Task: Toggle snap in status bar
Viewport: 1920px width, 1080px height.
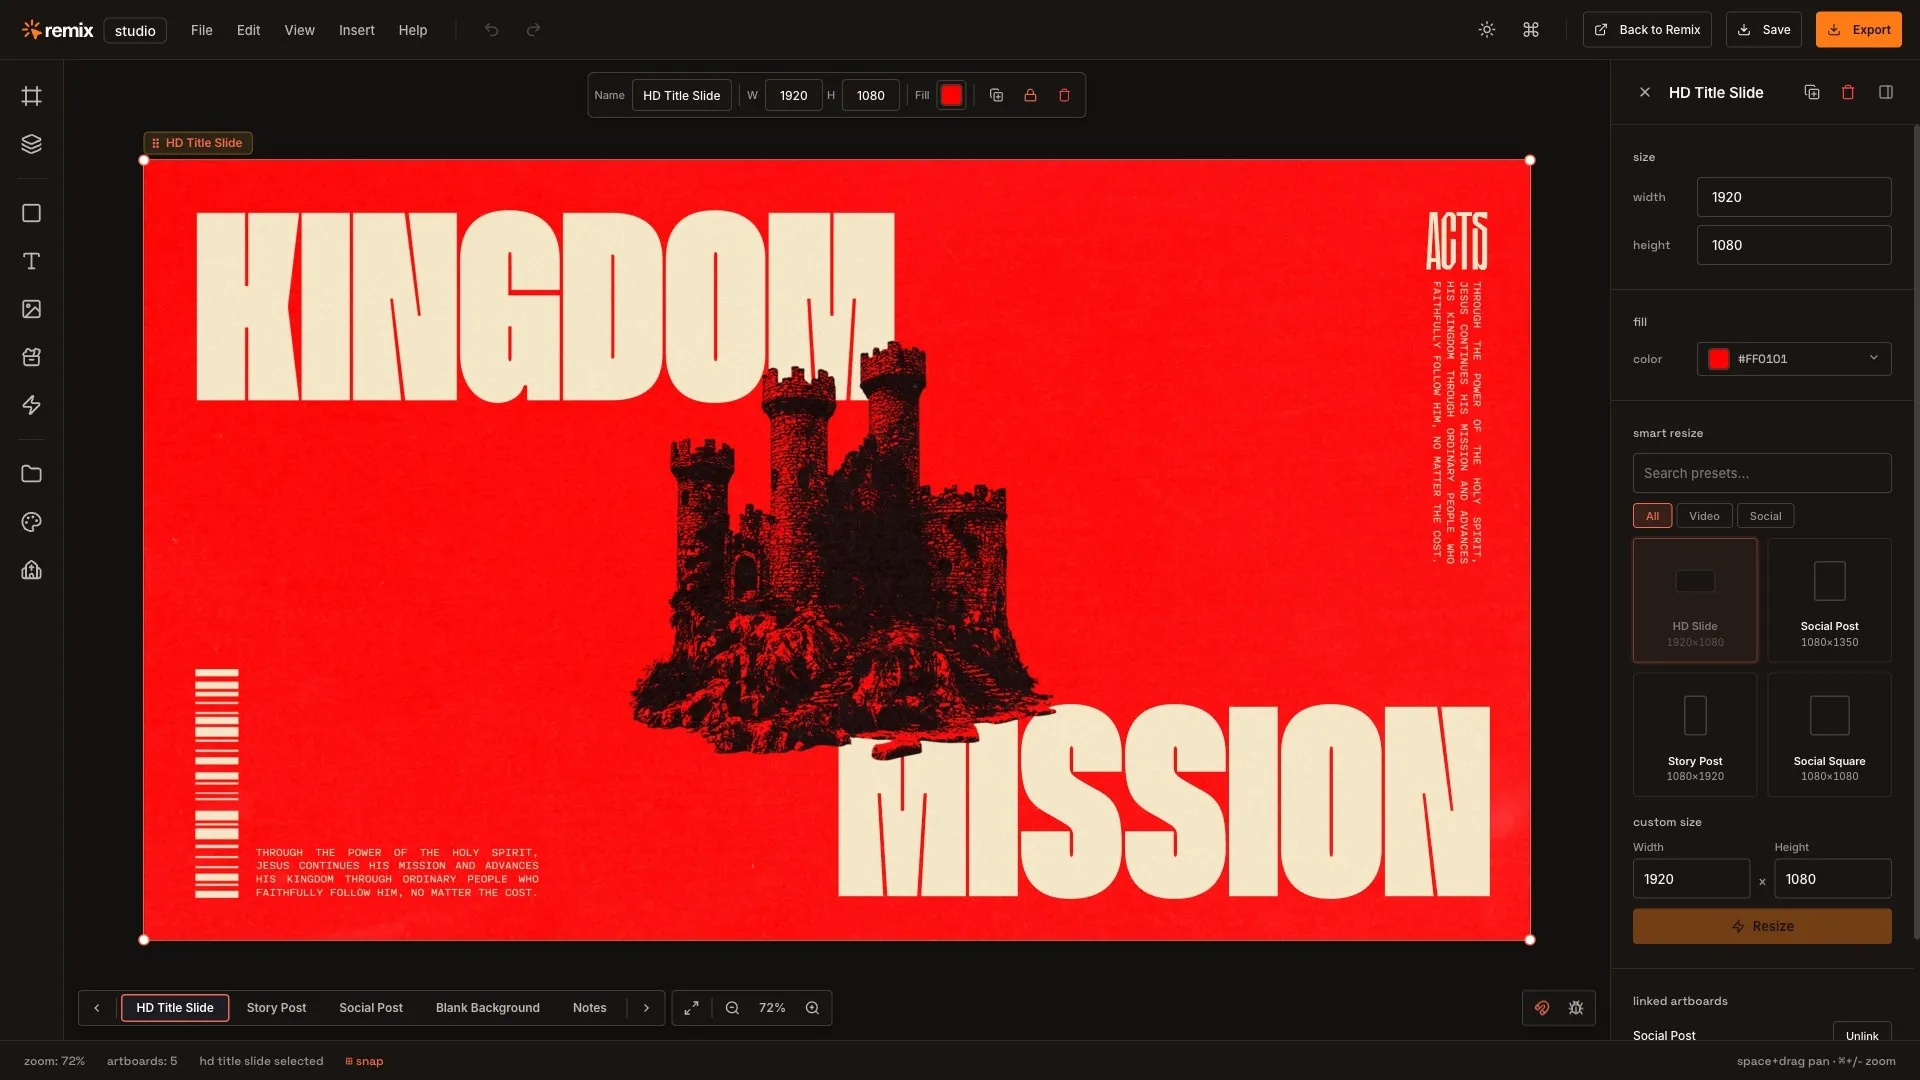Action: (x=364, y=1061)
